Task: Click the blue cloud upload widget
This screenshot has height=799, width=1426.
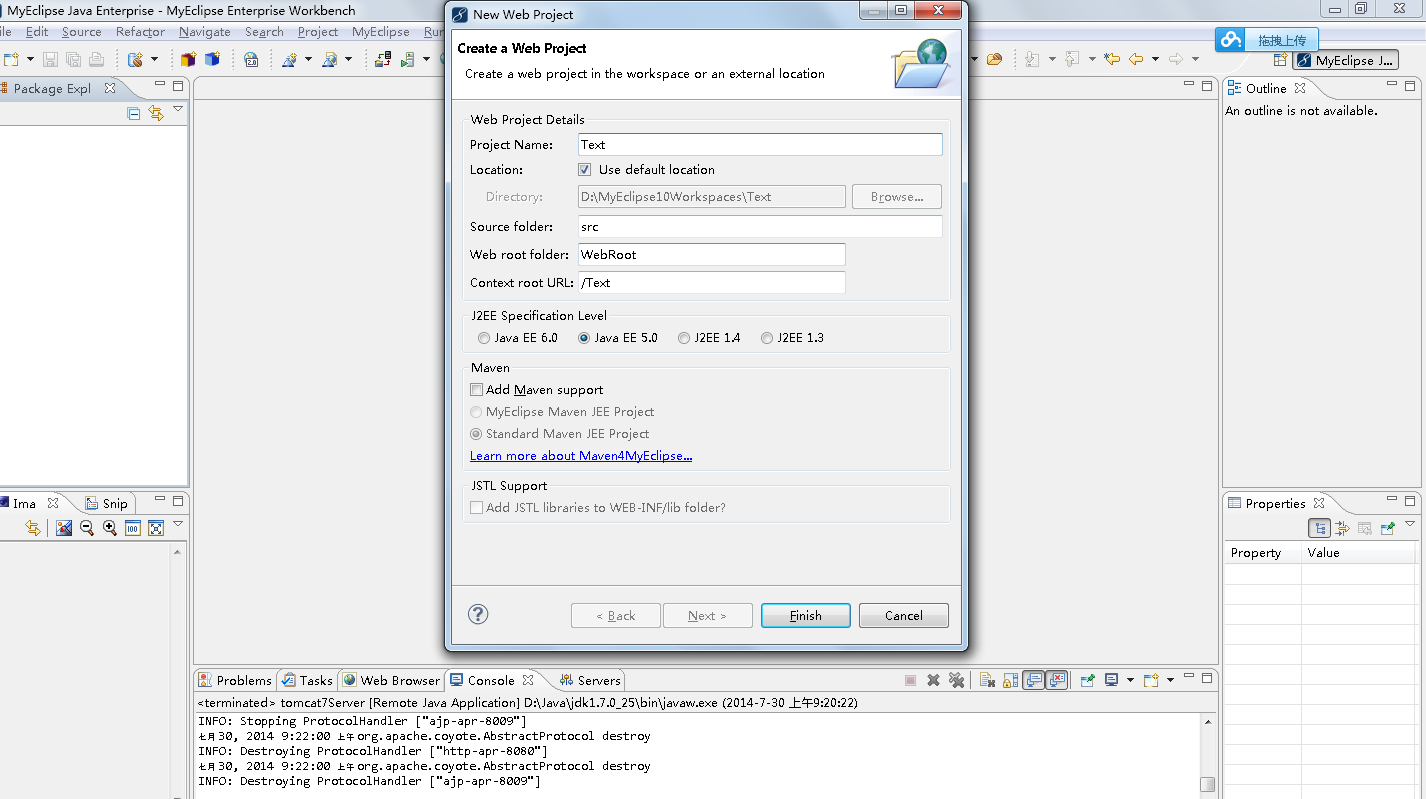Action: [1267, 40]
